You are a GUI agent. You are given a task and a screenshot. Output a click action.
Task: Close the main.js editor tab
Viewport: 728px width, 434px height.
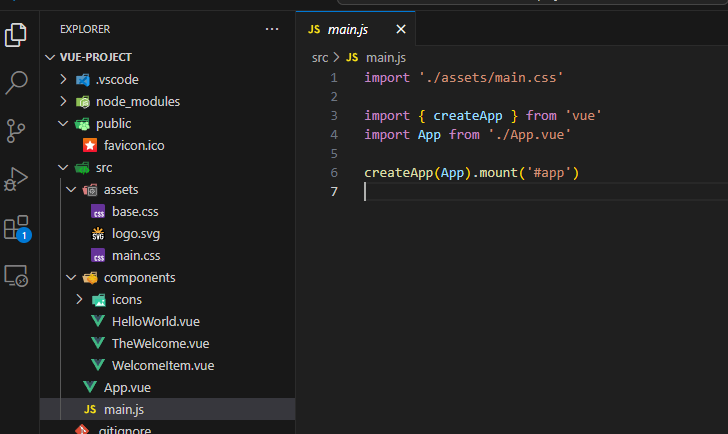pyautogui.click(x=401, y=29)
